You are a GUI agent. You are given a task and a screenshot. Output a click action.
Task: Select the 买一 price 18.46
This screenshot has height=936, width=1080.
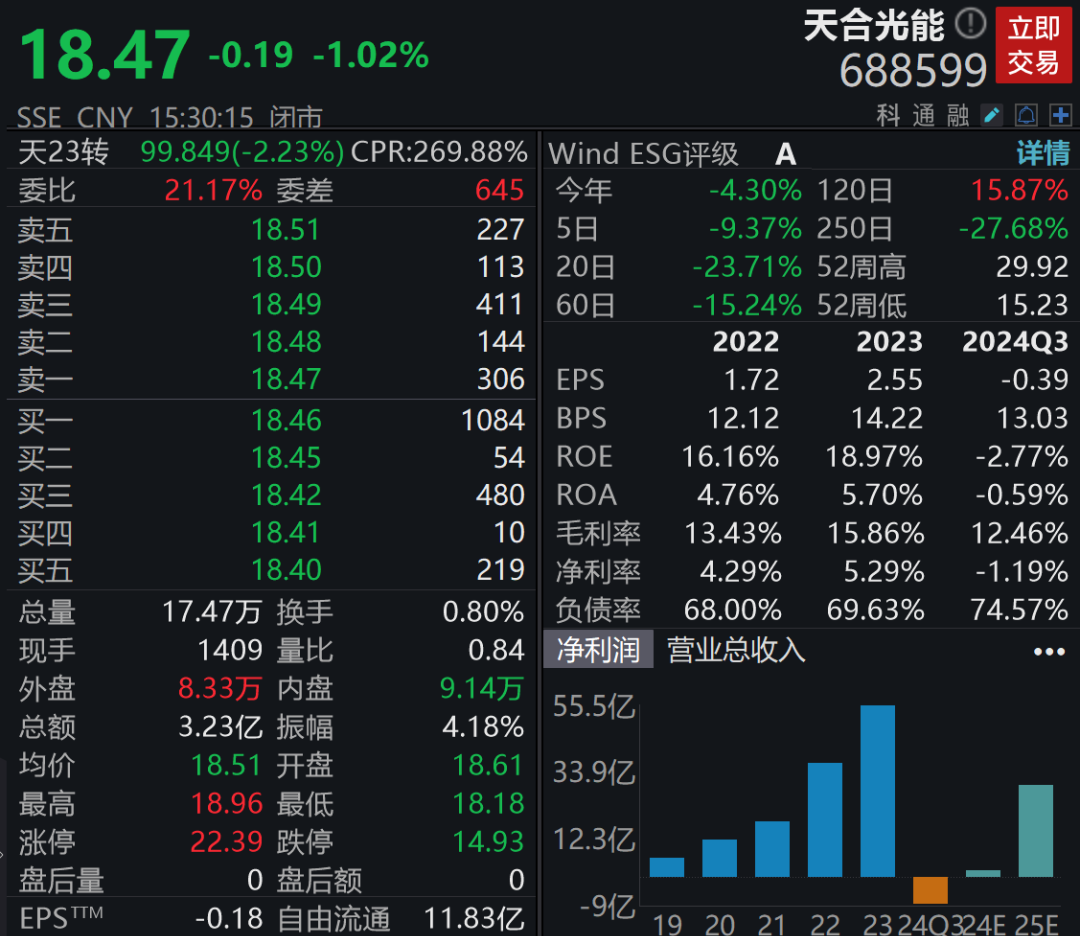point(286,420)
